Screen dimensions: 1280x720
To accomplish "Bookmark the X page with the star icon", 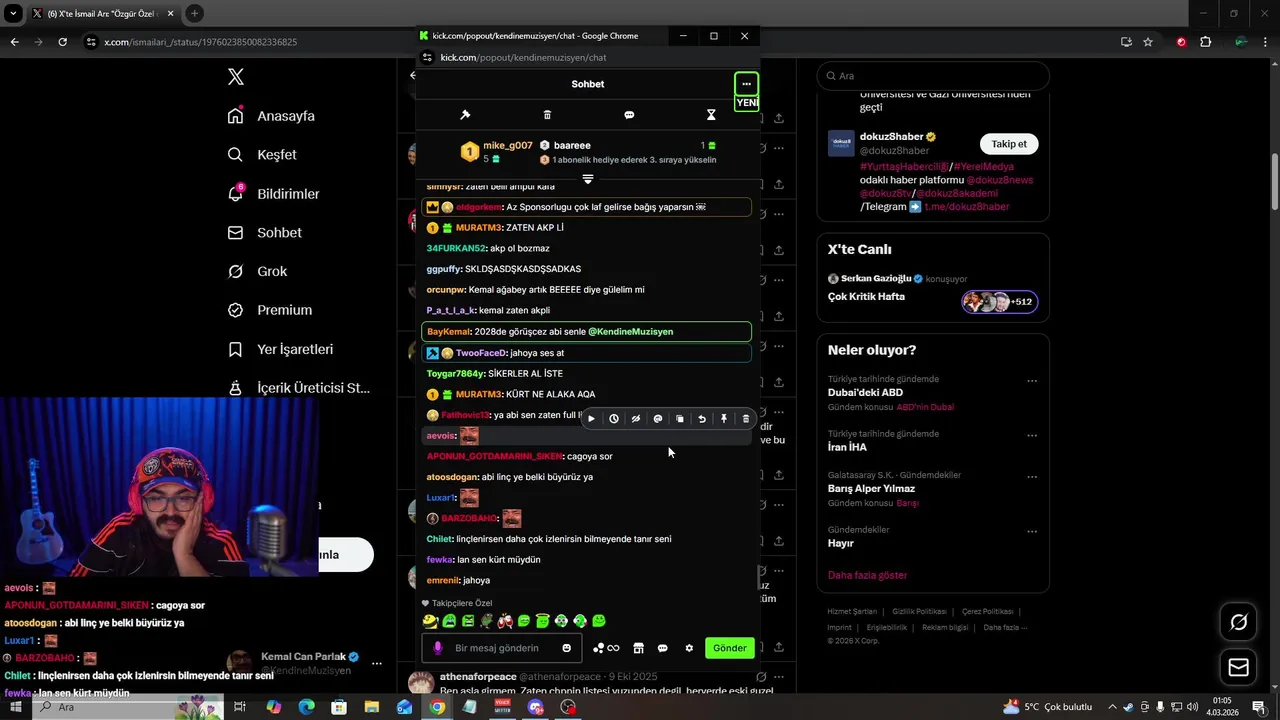I will (1148, 42).
